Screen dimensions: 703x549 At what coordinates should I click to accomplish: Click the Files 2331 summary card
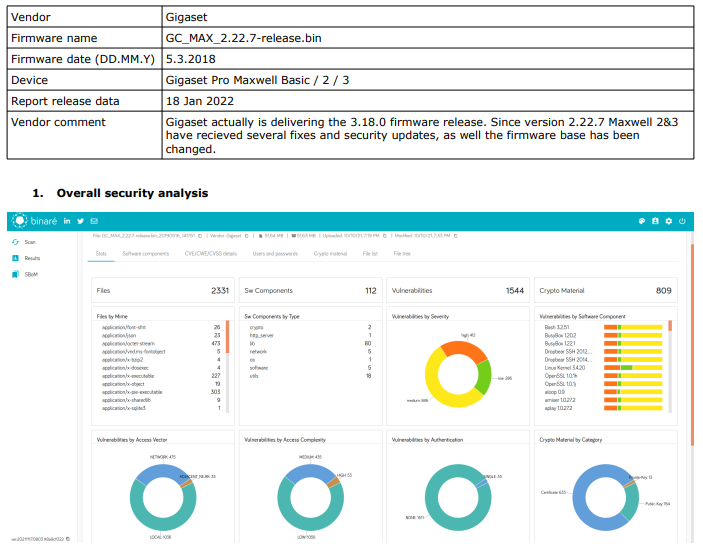pos(163,290)
